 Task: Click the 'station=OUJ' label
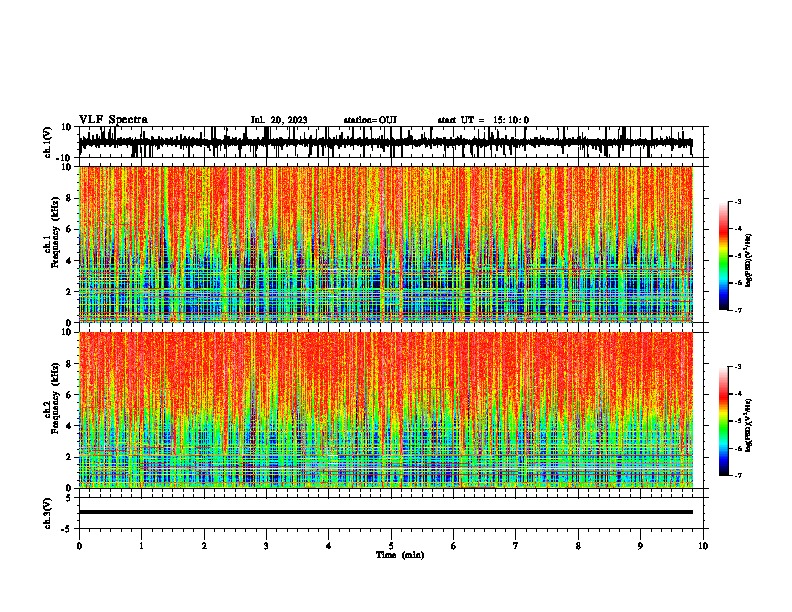(x=370, y=120)
